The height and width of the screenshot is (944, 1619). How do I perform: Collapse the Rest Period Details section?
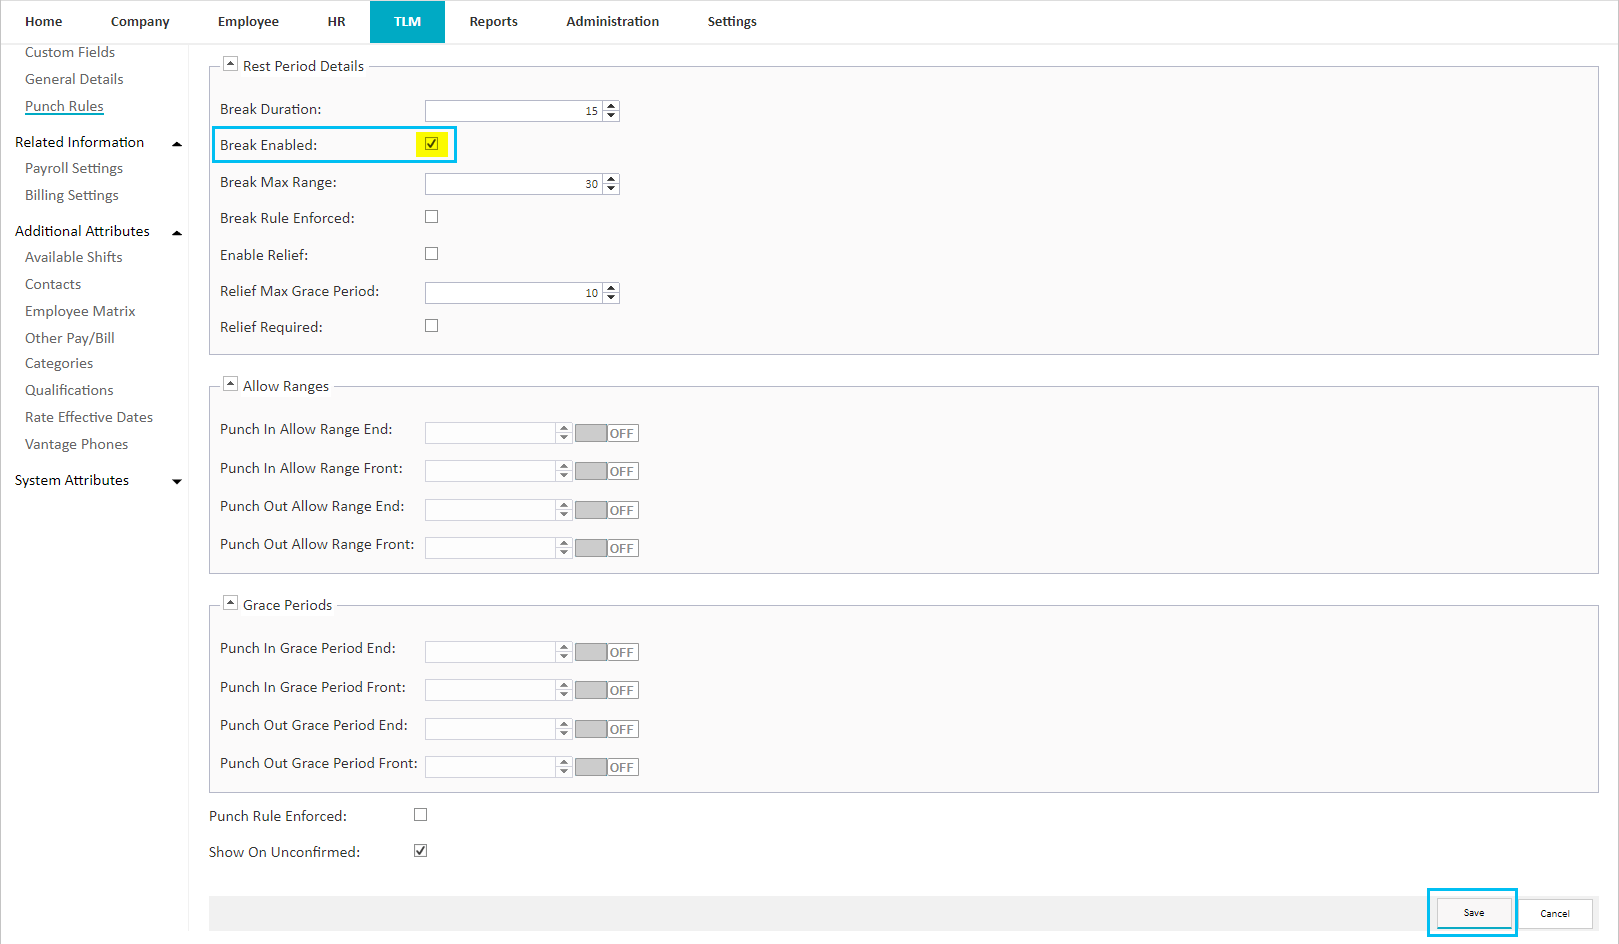230,63
